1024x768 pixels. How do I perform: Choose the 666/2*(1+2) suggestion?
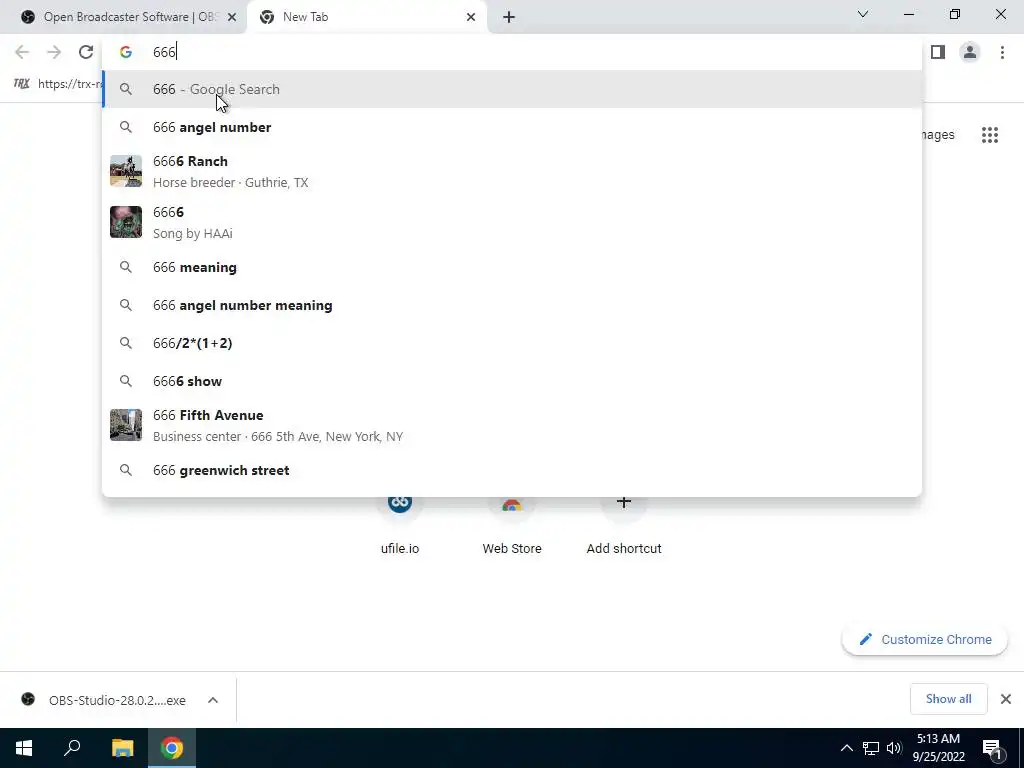(512, 343)
